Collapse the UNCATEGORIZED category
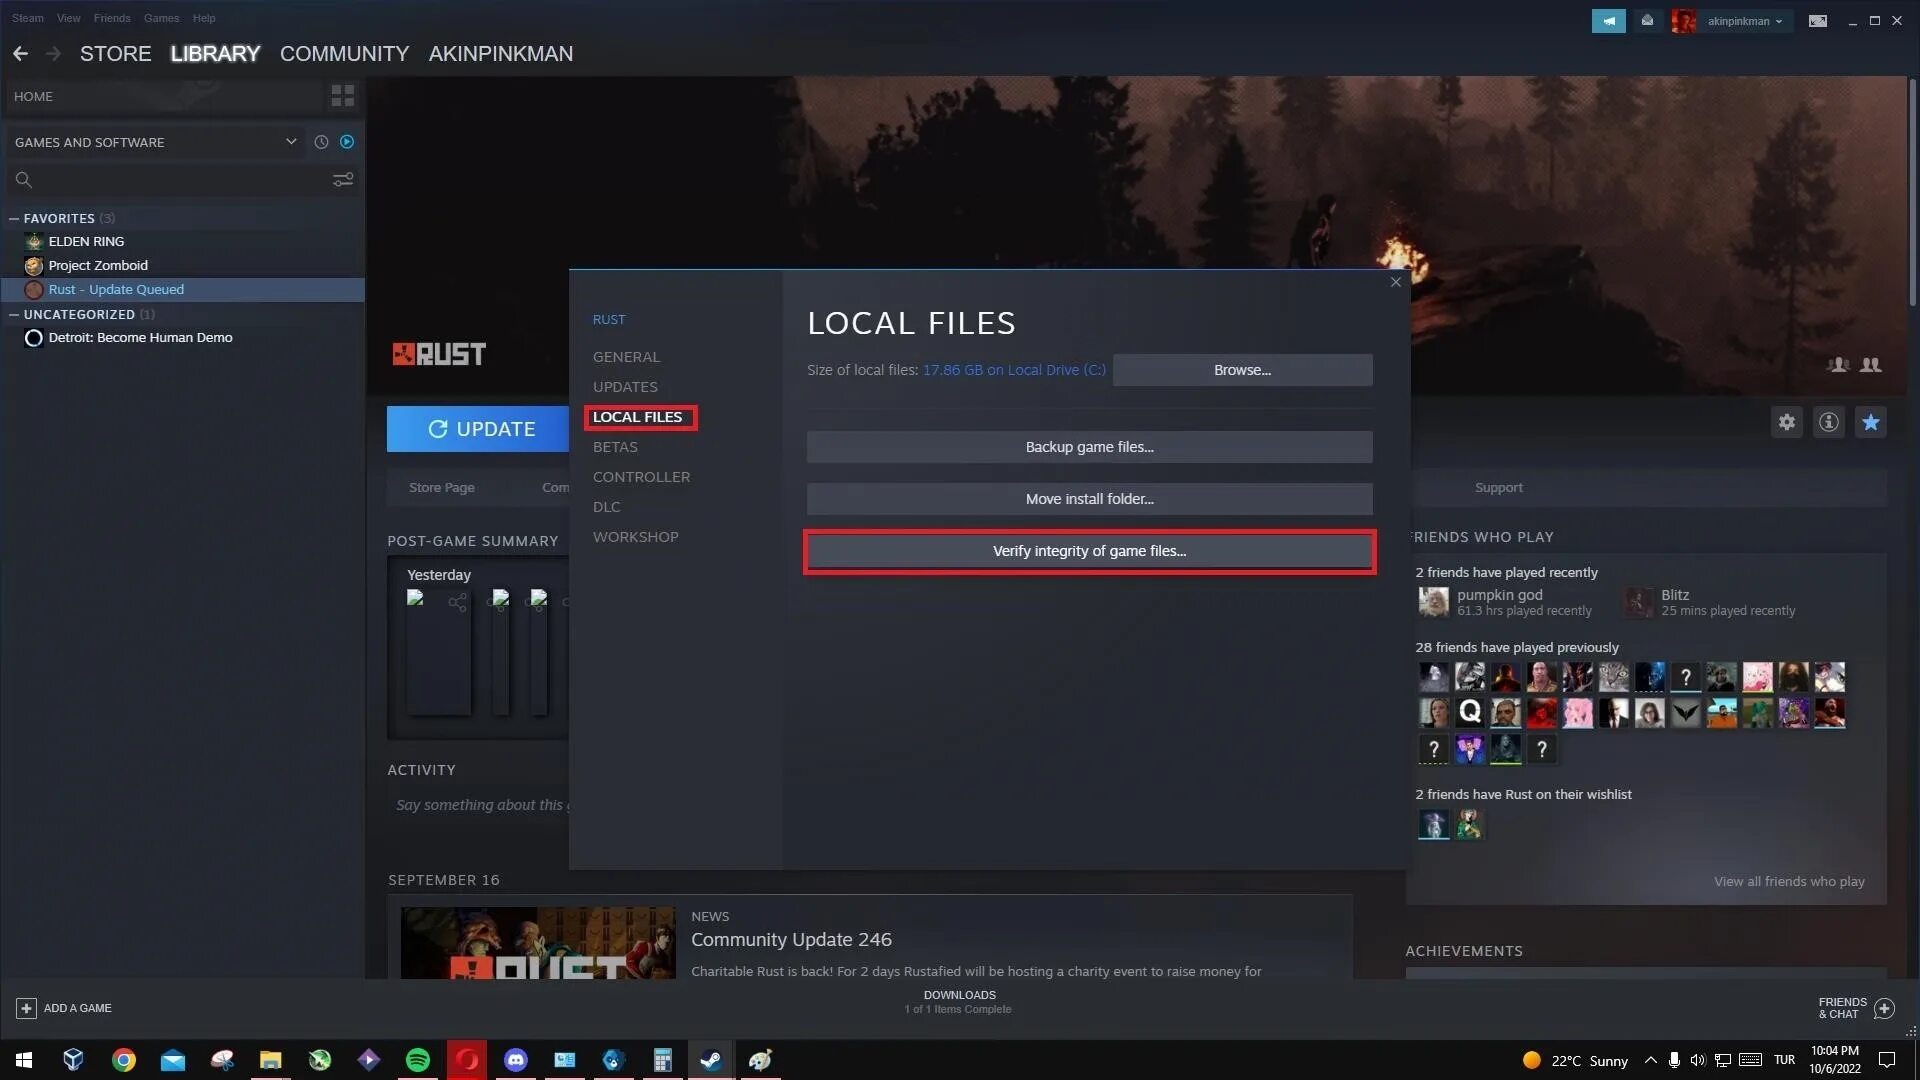This screenshot has width=1920, height=1080. pyautogui.click(x=14, y=315)
